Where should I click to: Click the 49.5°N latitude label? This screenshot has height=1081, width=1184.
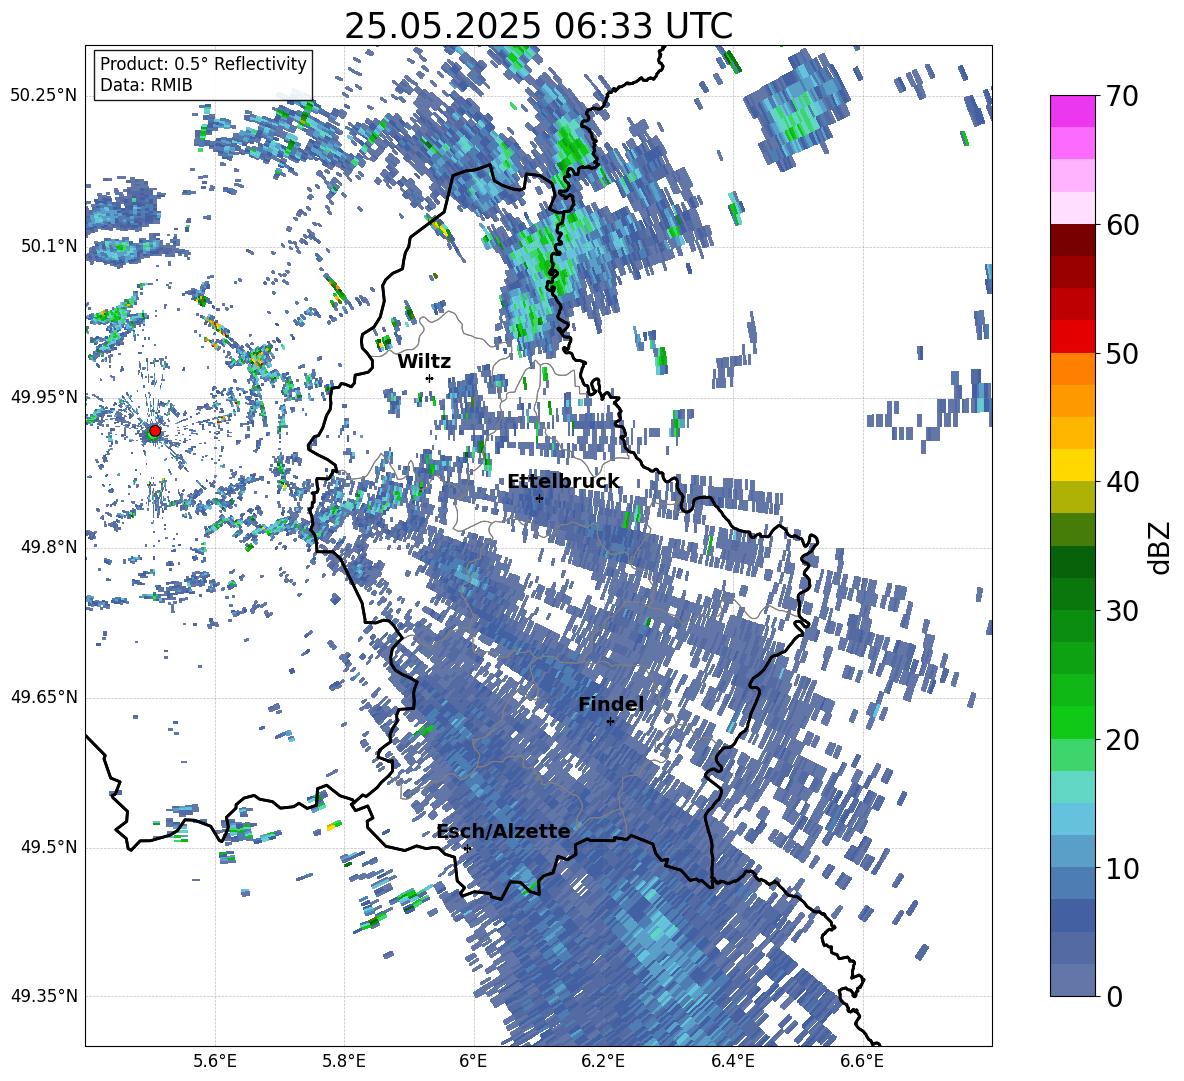pos(49,847)
